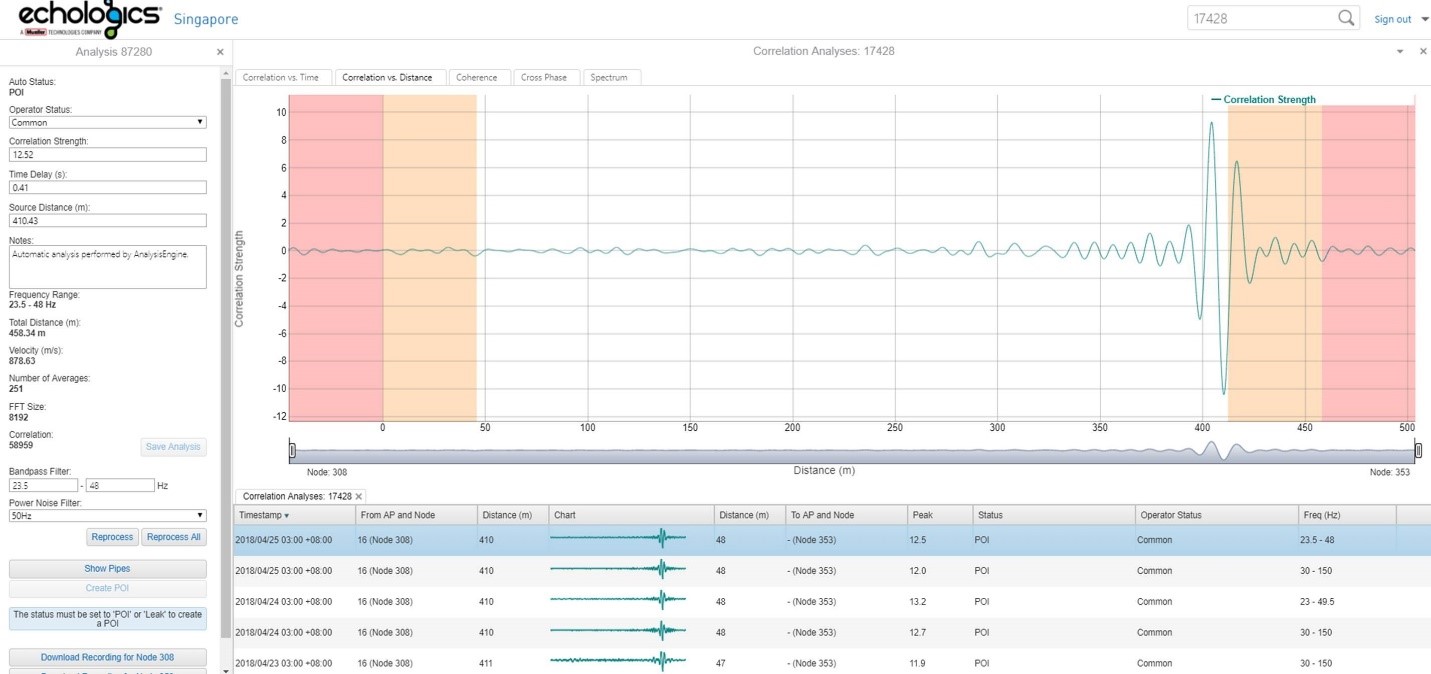Click the Singapore link
Viewport: 1431px width, 674px height.
(x=206, y=19)
